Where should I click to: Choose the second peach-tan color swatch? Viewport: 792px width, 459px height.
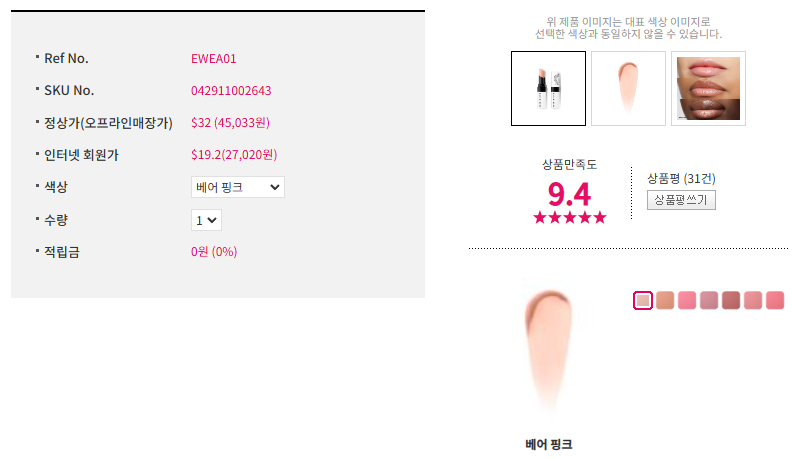pyautogui.click(x=665, y=300)
